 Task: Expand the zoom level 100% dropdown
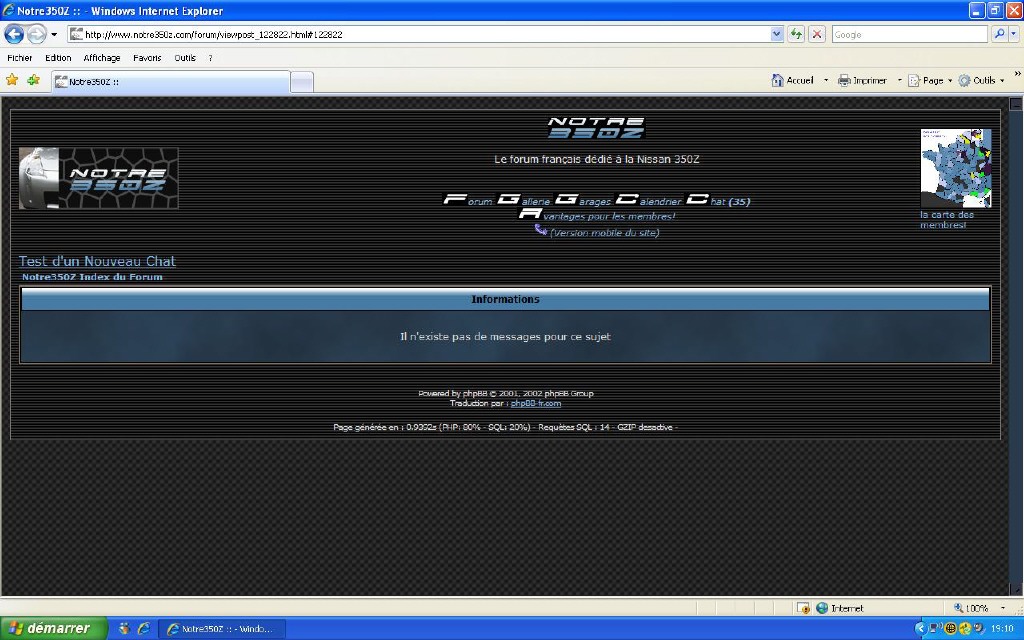1002,607
